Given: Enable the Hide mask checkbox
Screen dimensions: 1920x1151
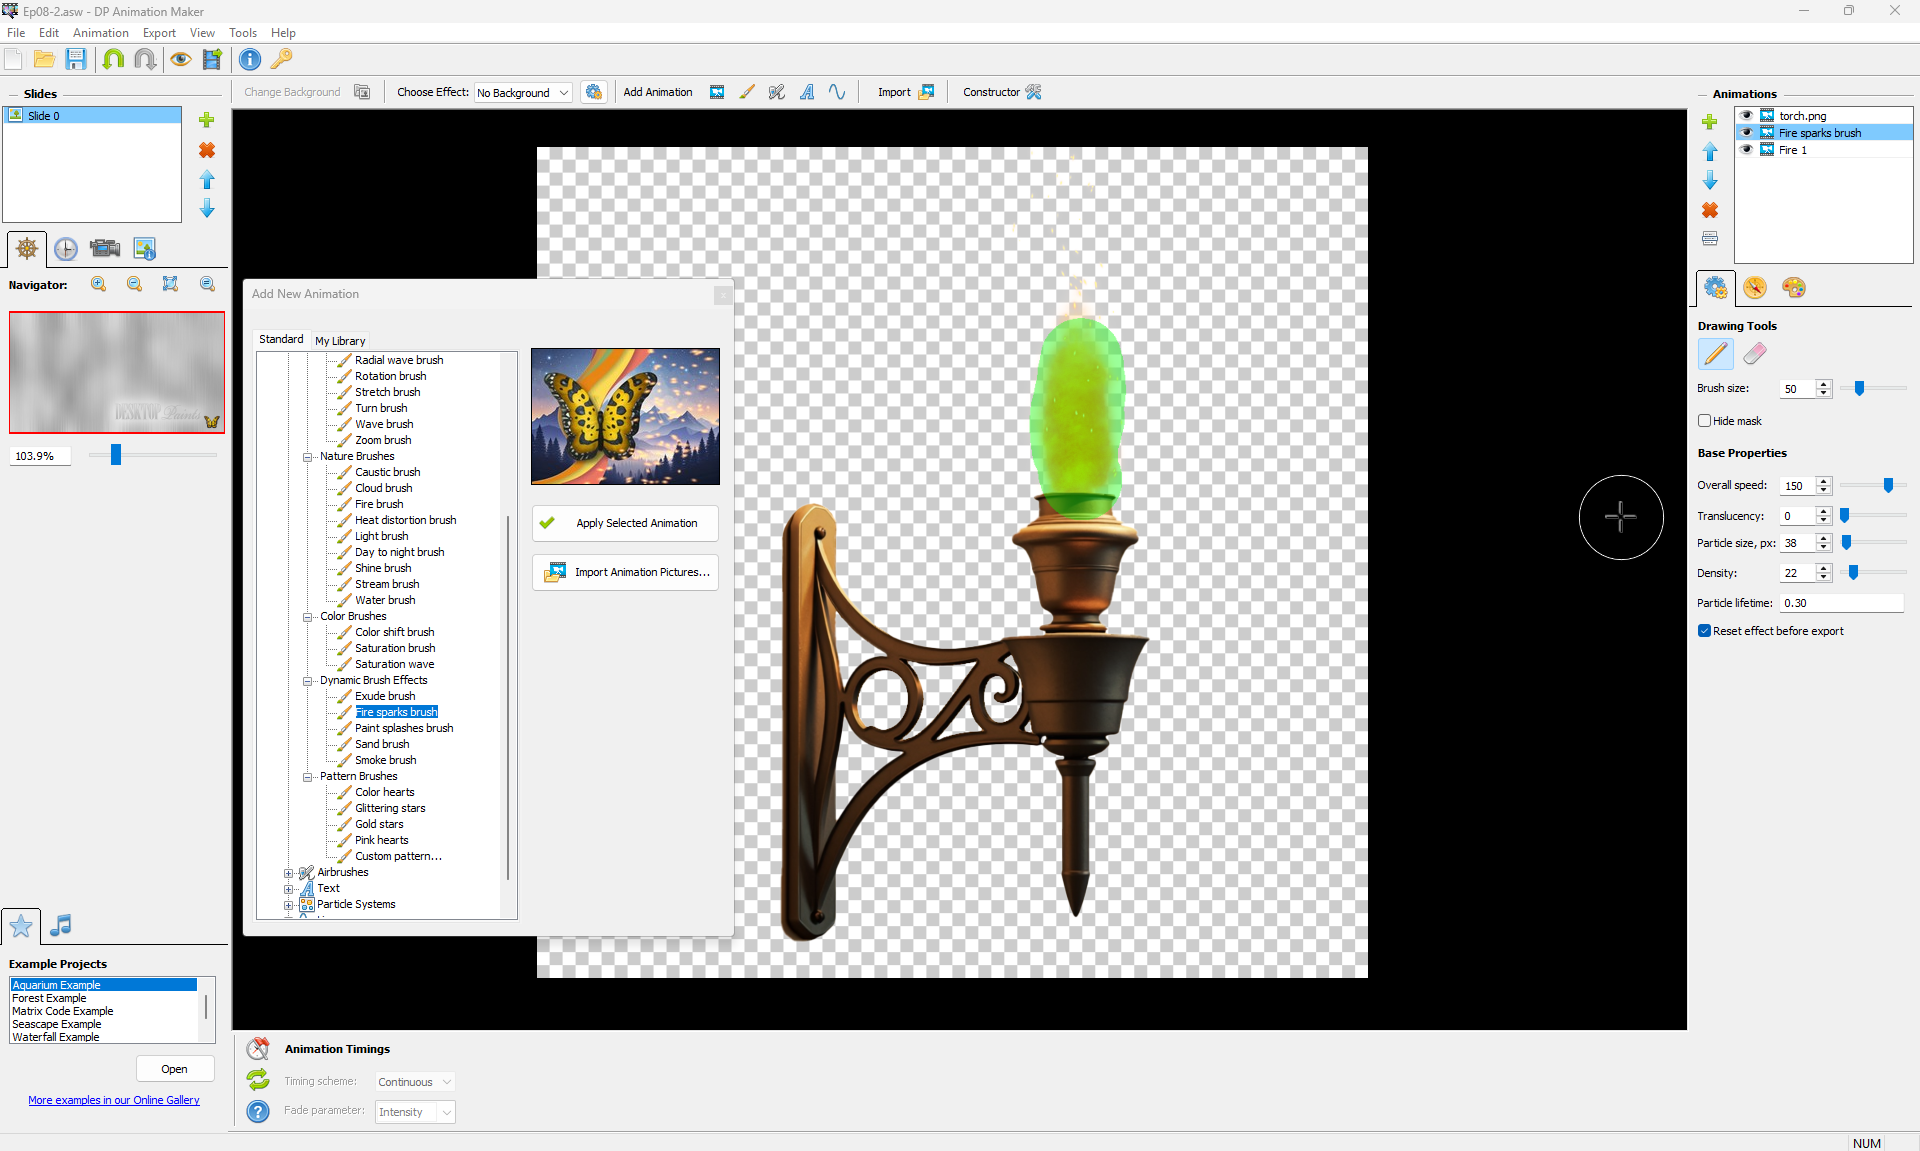Looking at the screenshot, I should point(1705,421).
